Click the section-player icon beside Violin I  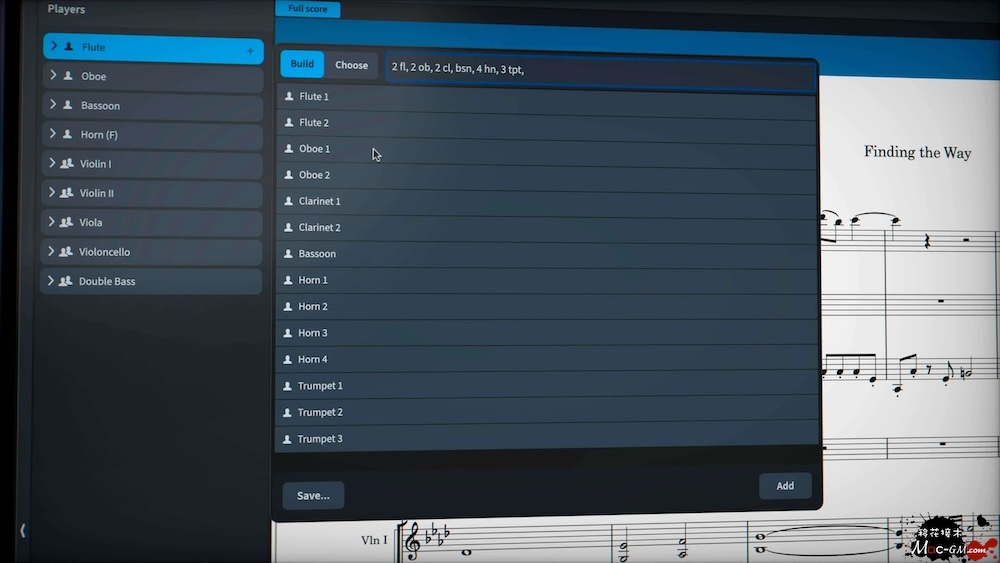[x=67, y=164]
